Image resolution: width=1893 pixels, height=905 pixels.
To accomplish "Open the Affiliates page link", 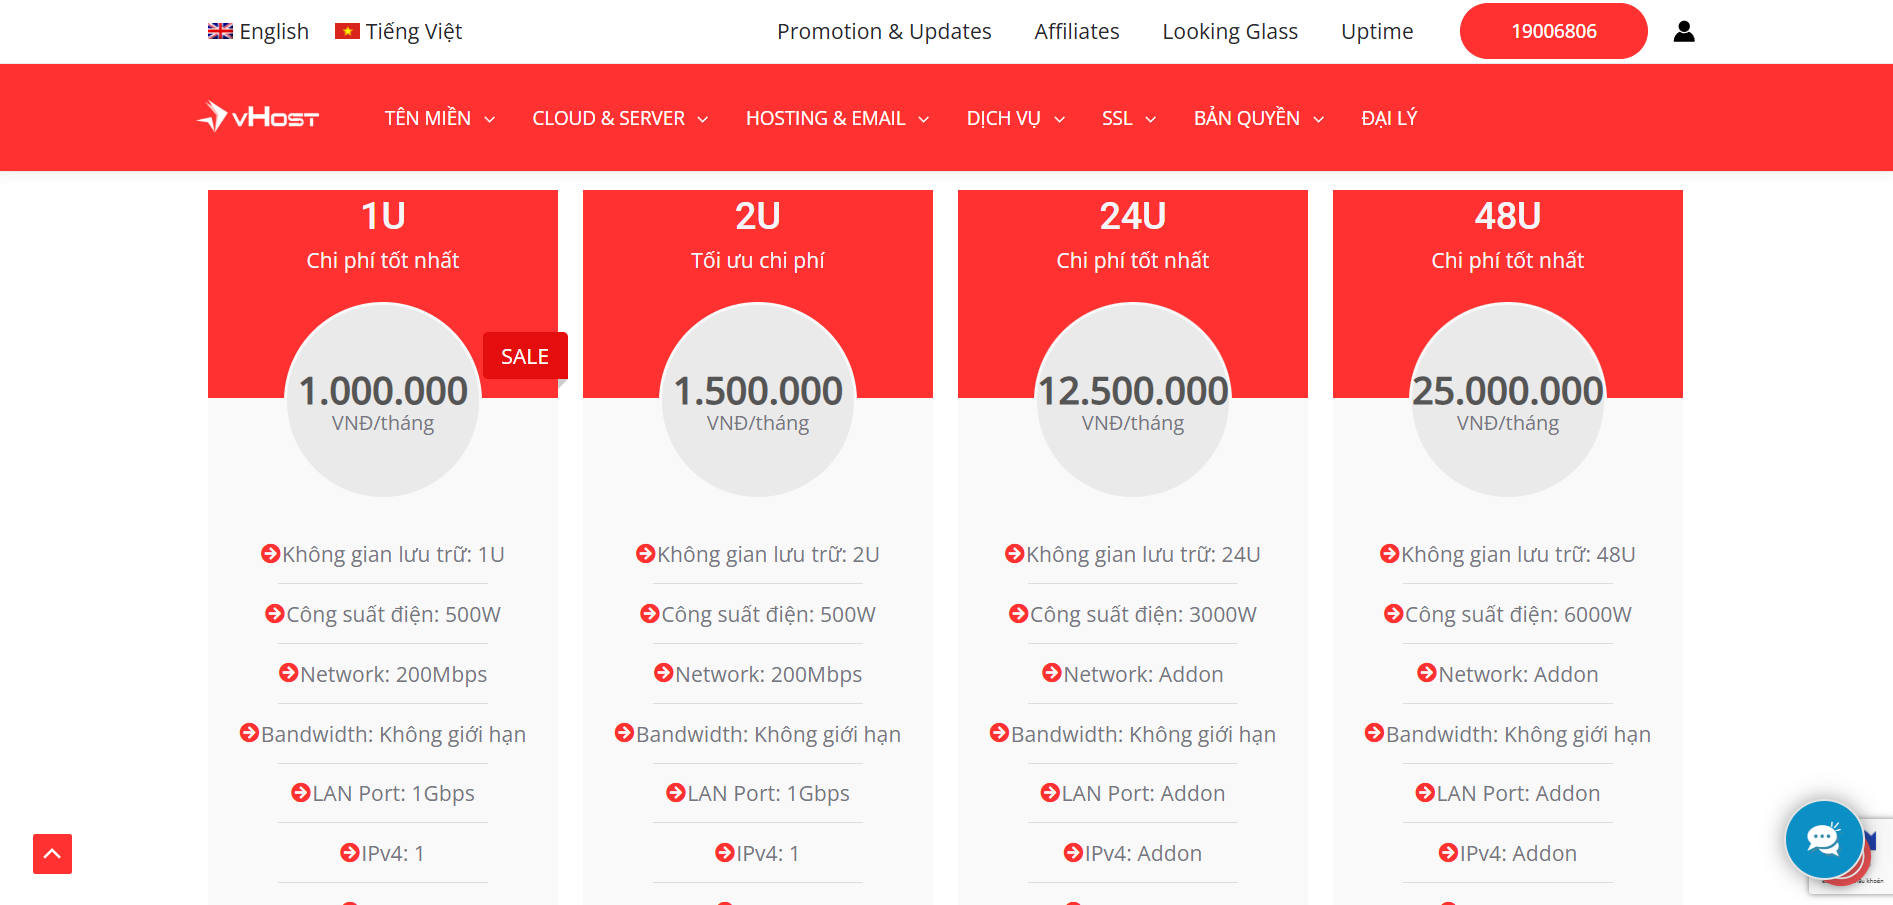I will point(1076,32).
